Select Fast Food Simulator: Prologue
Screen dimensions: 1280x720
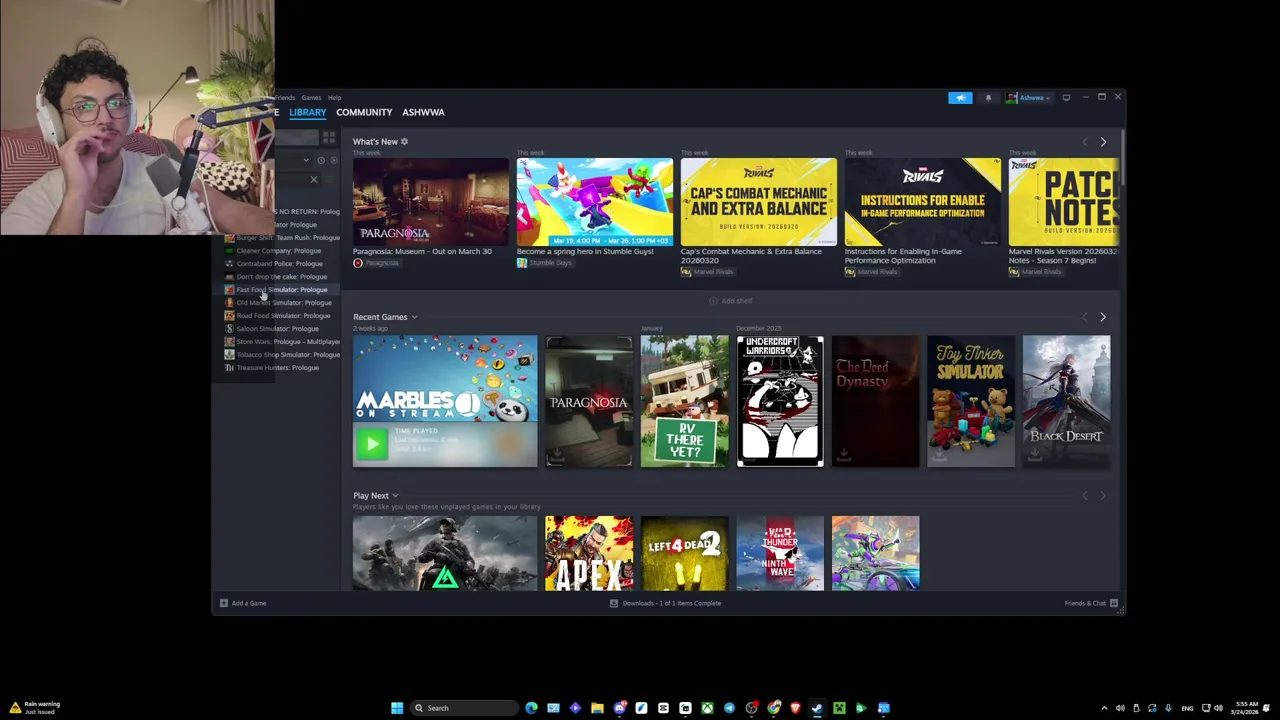[x=276, y=290]
